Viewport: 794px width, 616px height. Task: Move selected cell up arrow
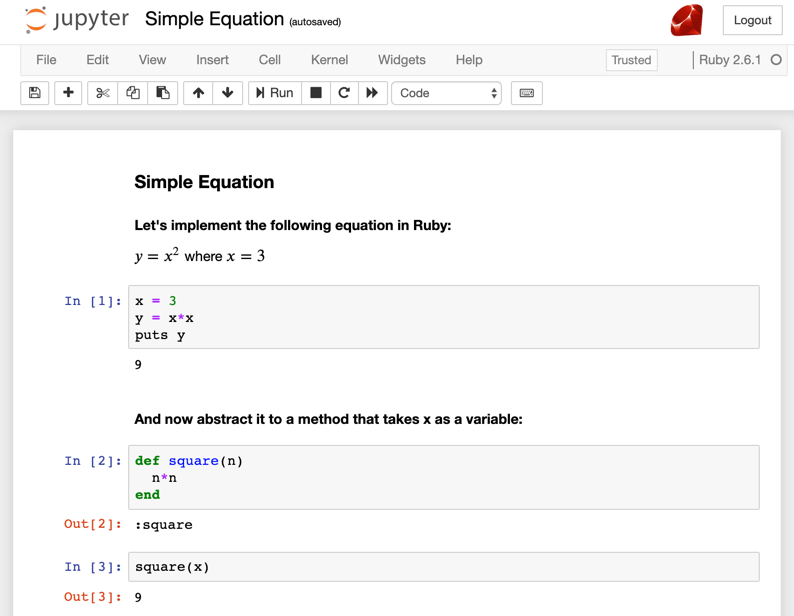(x=198, y=93)
